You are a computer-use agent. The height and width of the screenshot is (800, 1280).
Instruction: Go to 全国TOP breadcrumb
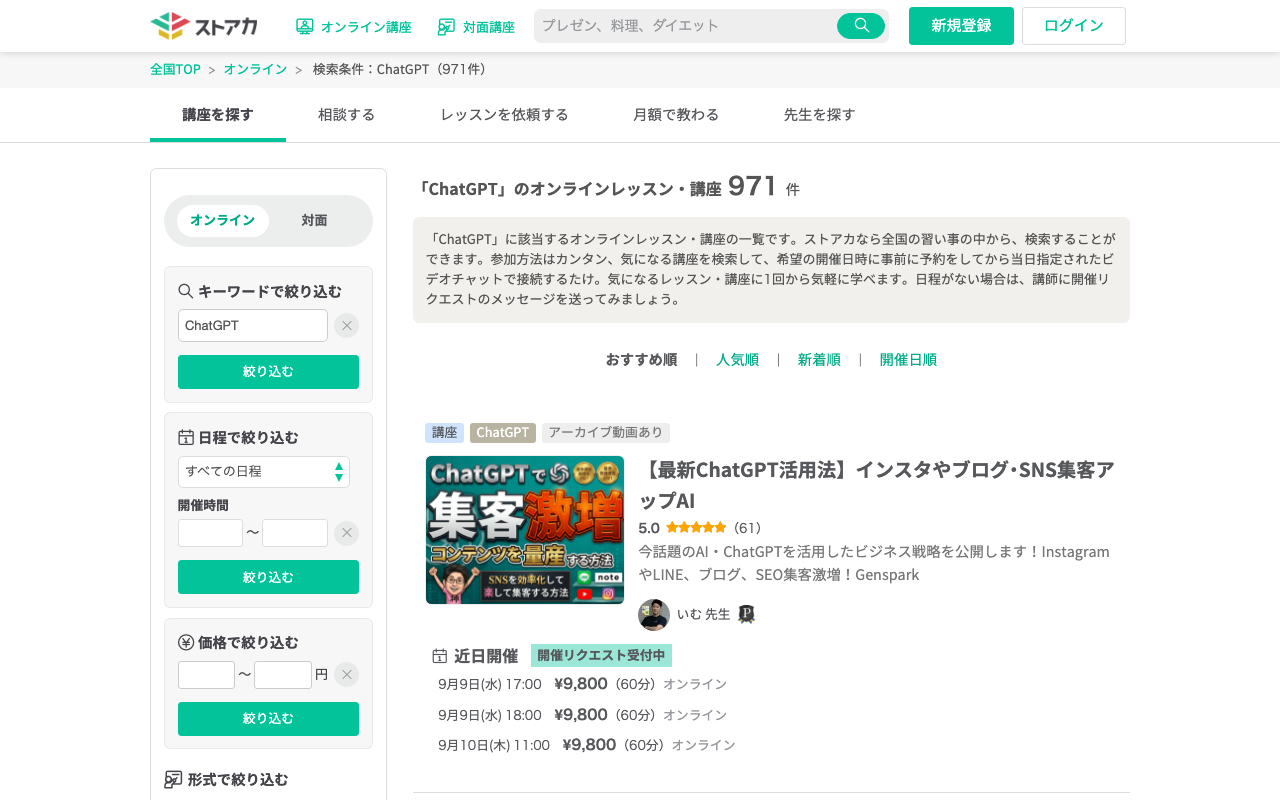click(x=175, y=69)
